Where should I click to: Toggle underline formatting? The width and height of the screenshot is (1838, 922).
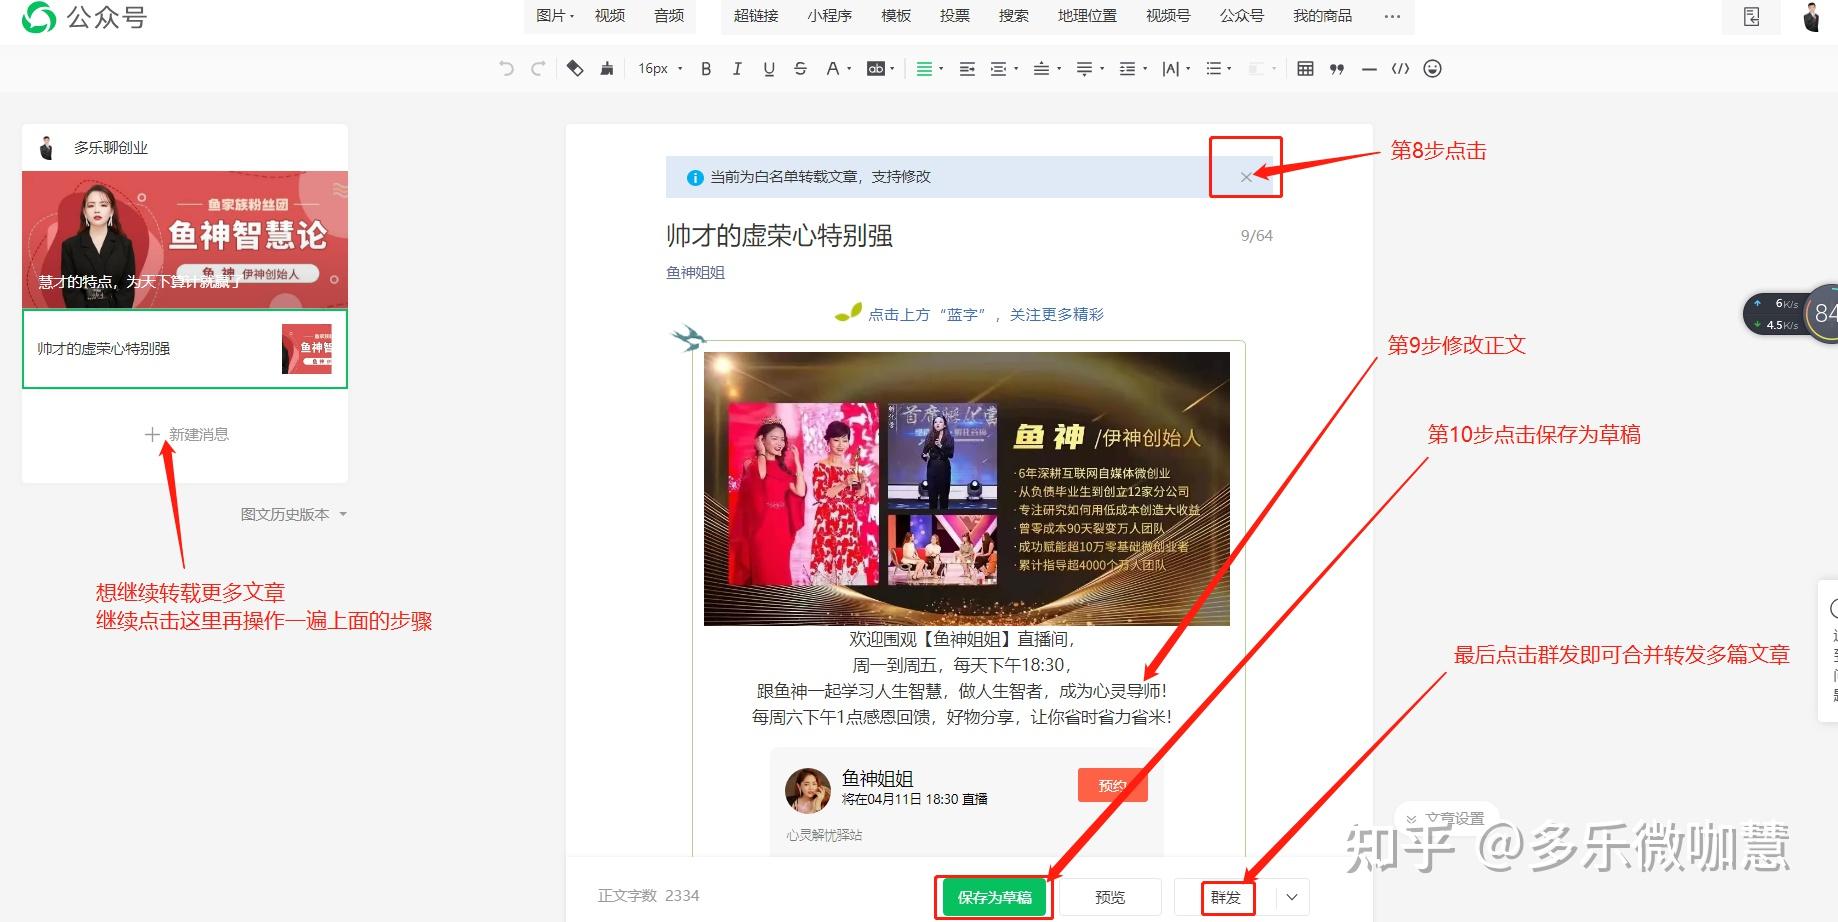click(x=769, y=69)
